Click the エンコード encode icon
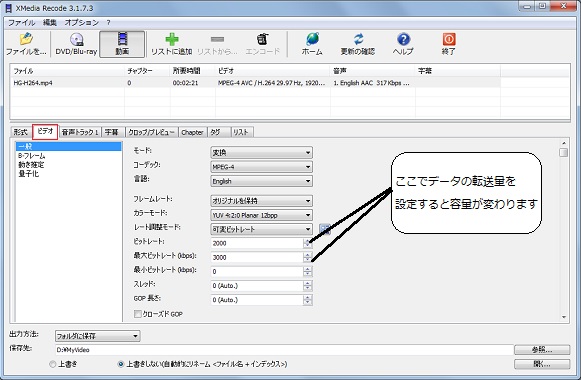Screen dimensions: 581x380 click(x=262, y=39)
